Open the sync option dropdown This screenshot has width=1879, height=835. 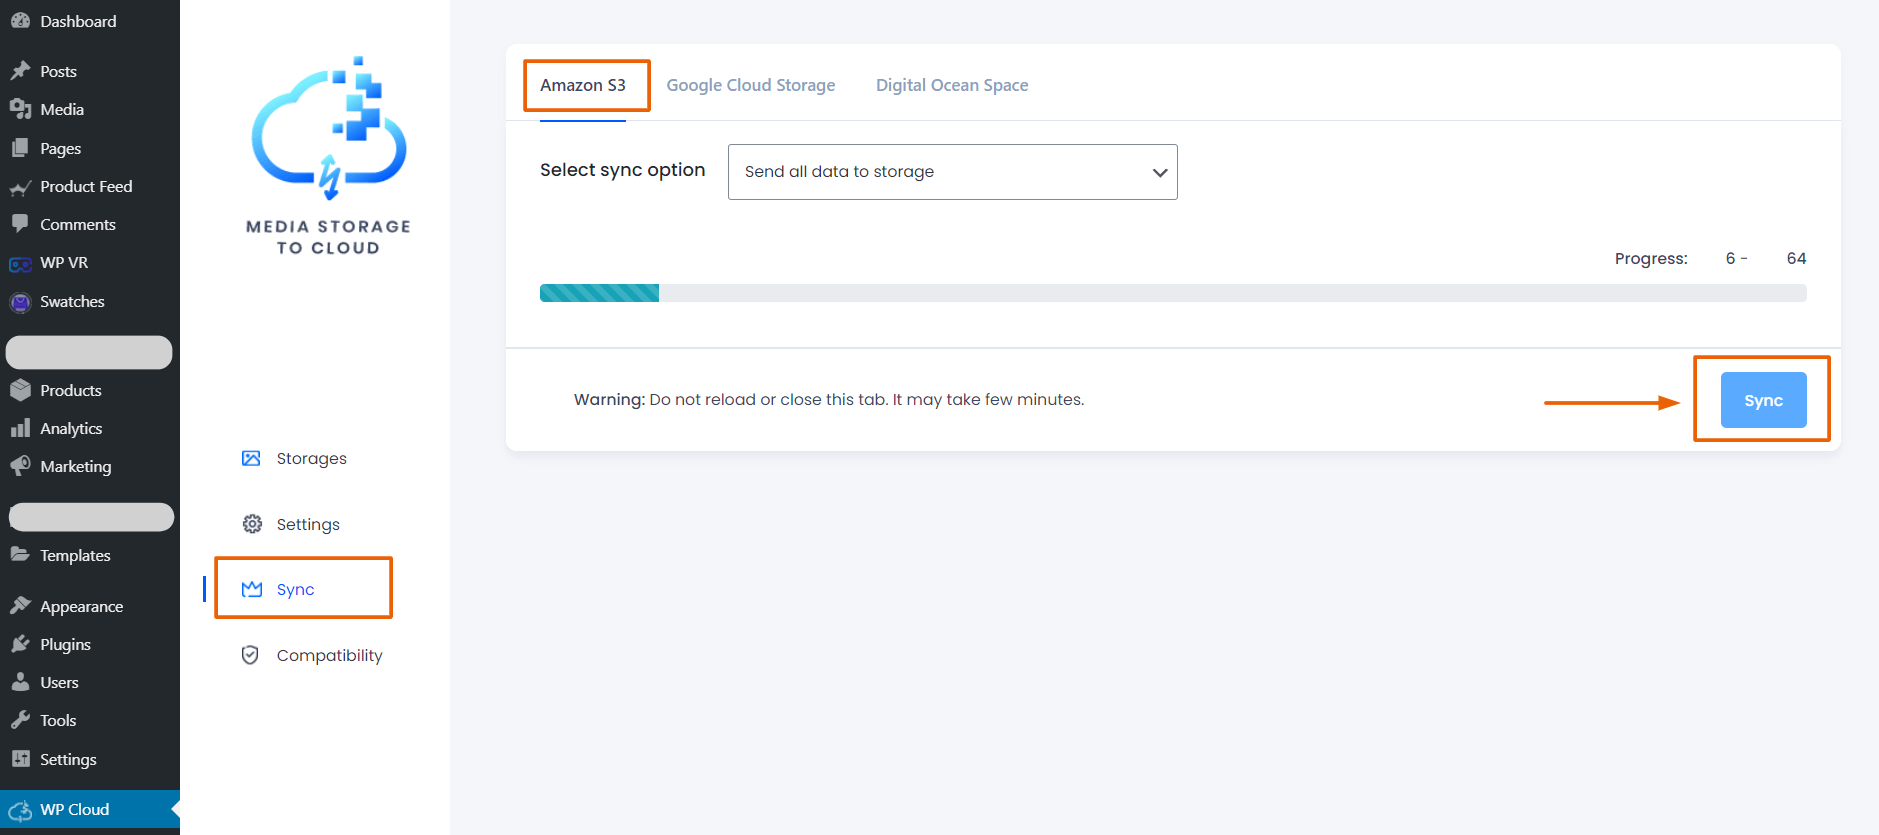(952, 172)
